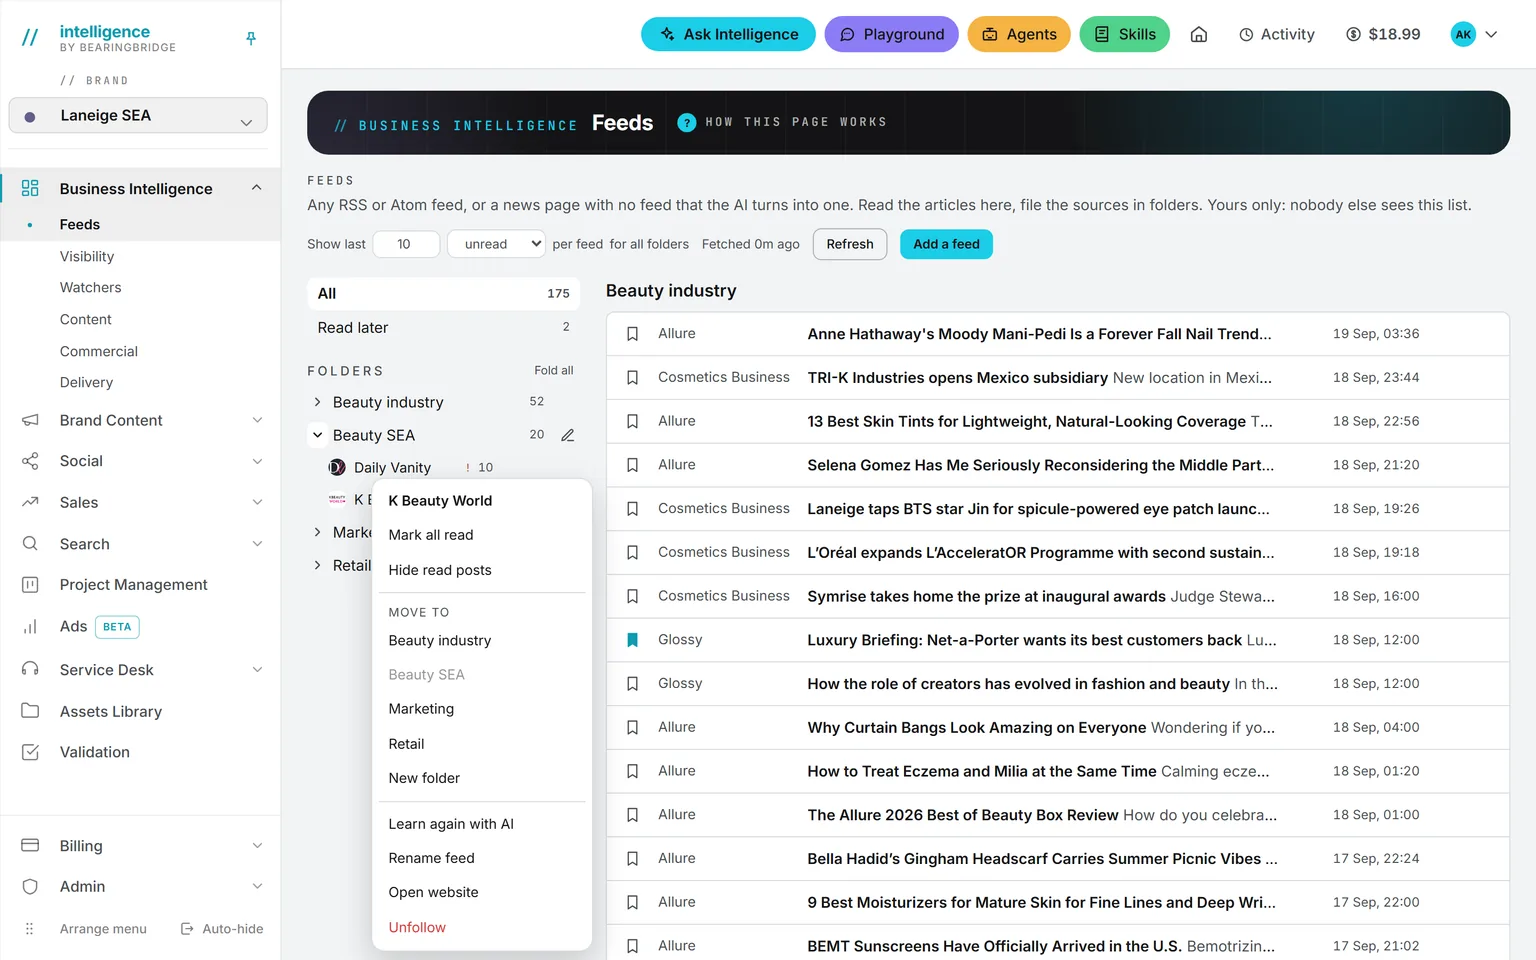1536x960 pixels.
Task: Click the Arrange menu grip icon
Action: tap(30, 929)
